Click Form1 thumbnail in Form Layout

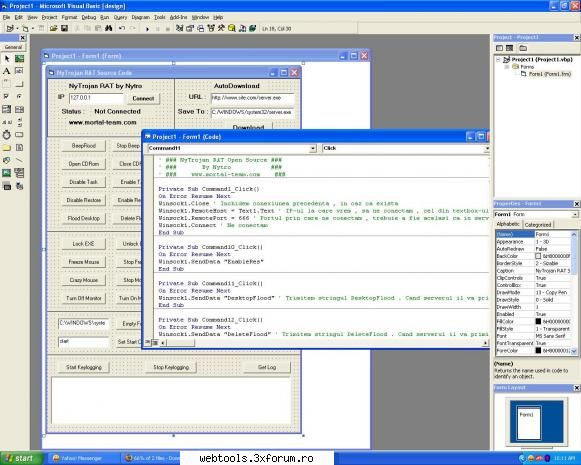[x=529, y=422]
